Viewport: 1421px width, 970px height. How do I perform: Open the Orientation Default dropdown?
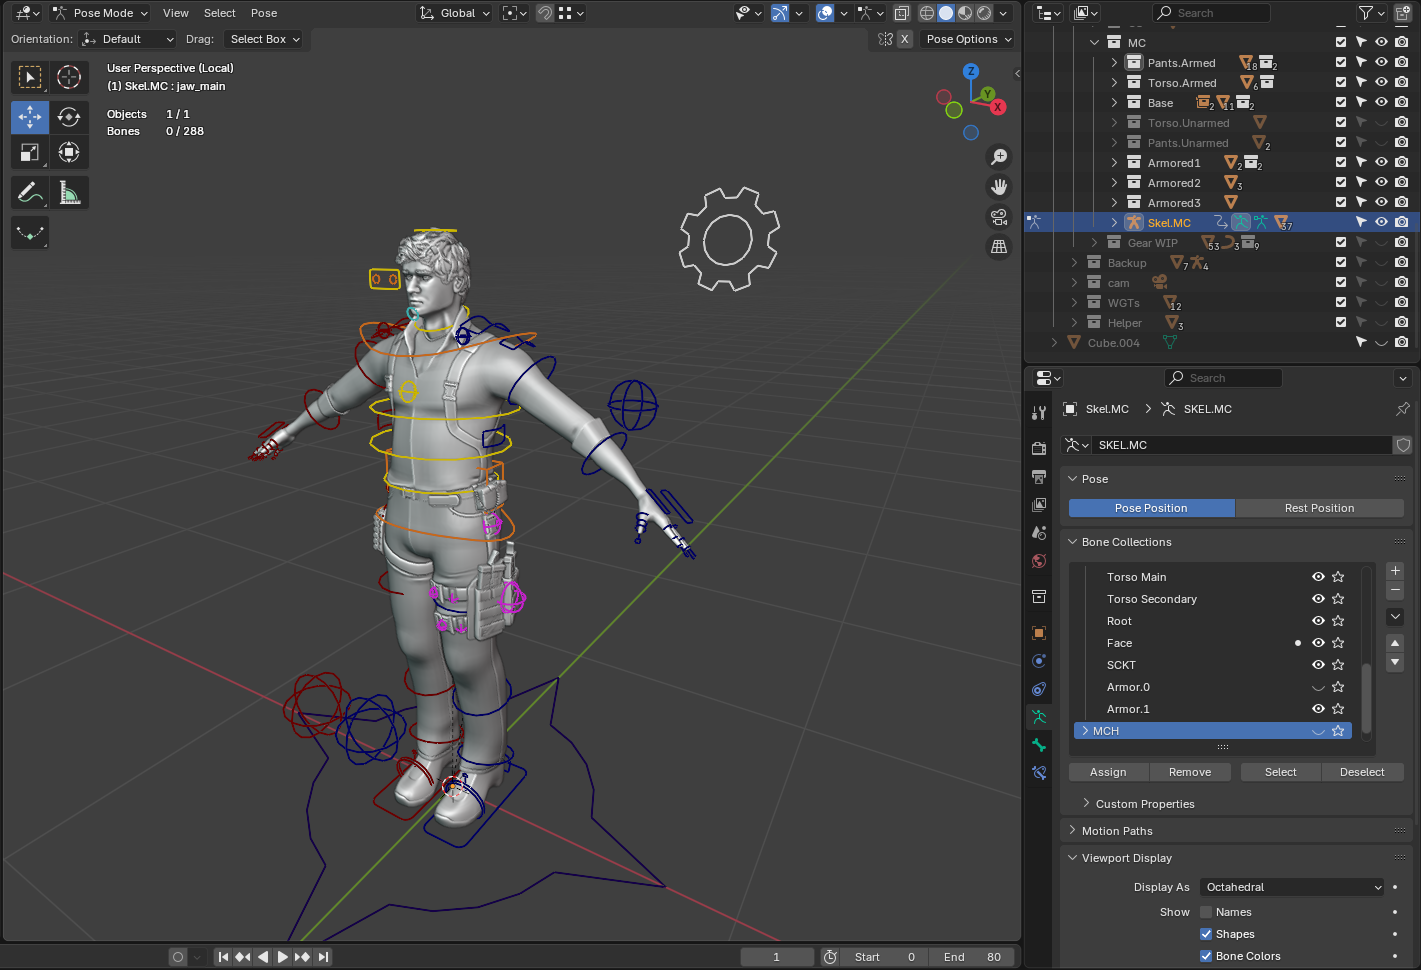[x=128, y=39]
